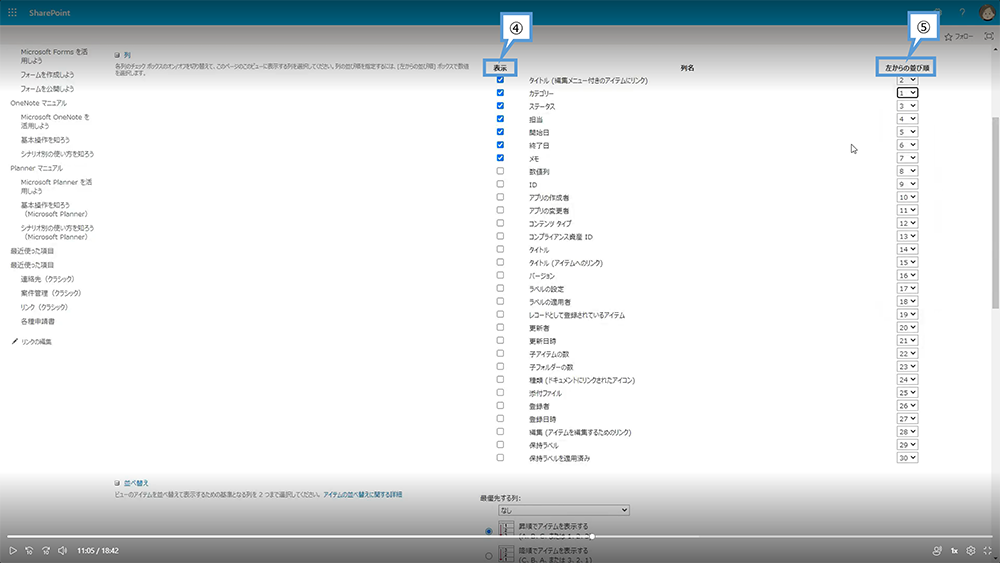The height and width of the screenshot is (563, 1000).
Task: Uncheck the カテゴリー display checkbox
Action: point(500,92)
